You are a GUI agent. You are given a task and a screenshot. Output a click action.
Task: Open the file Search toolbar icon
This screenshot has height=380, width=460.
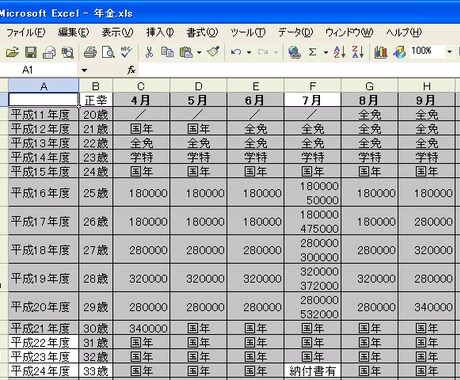tap(68, 52)
